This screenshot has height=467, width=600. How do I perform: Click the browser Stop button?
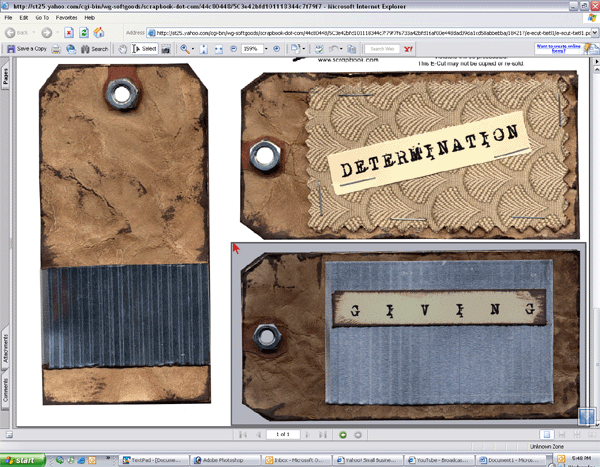pyautogui.click(x=68, y=32)
